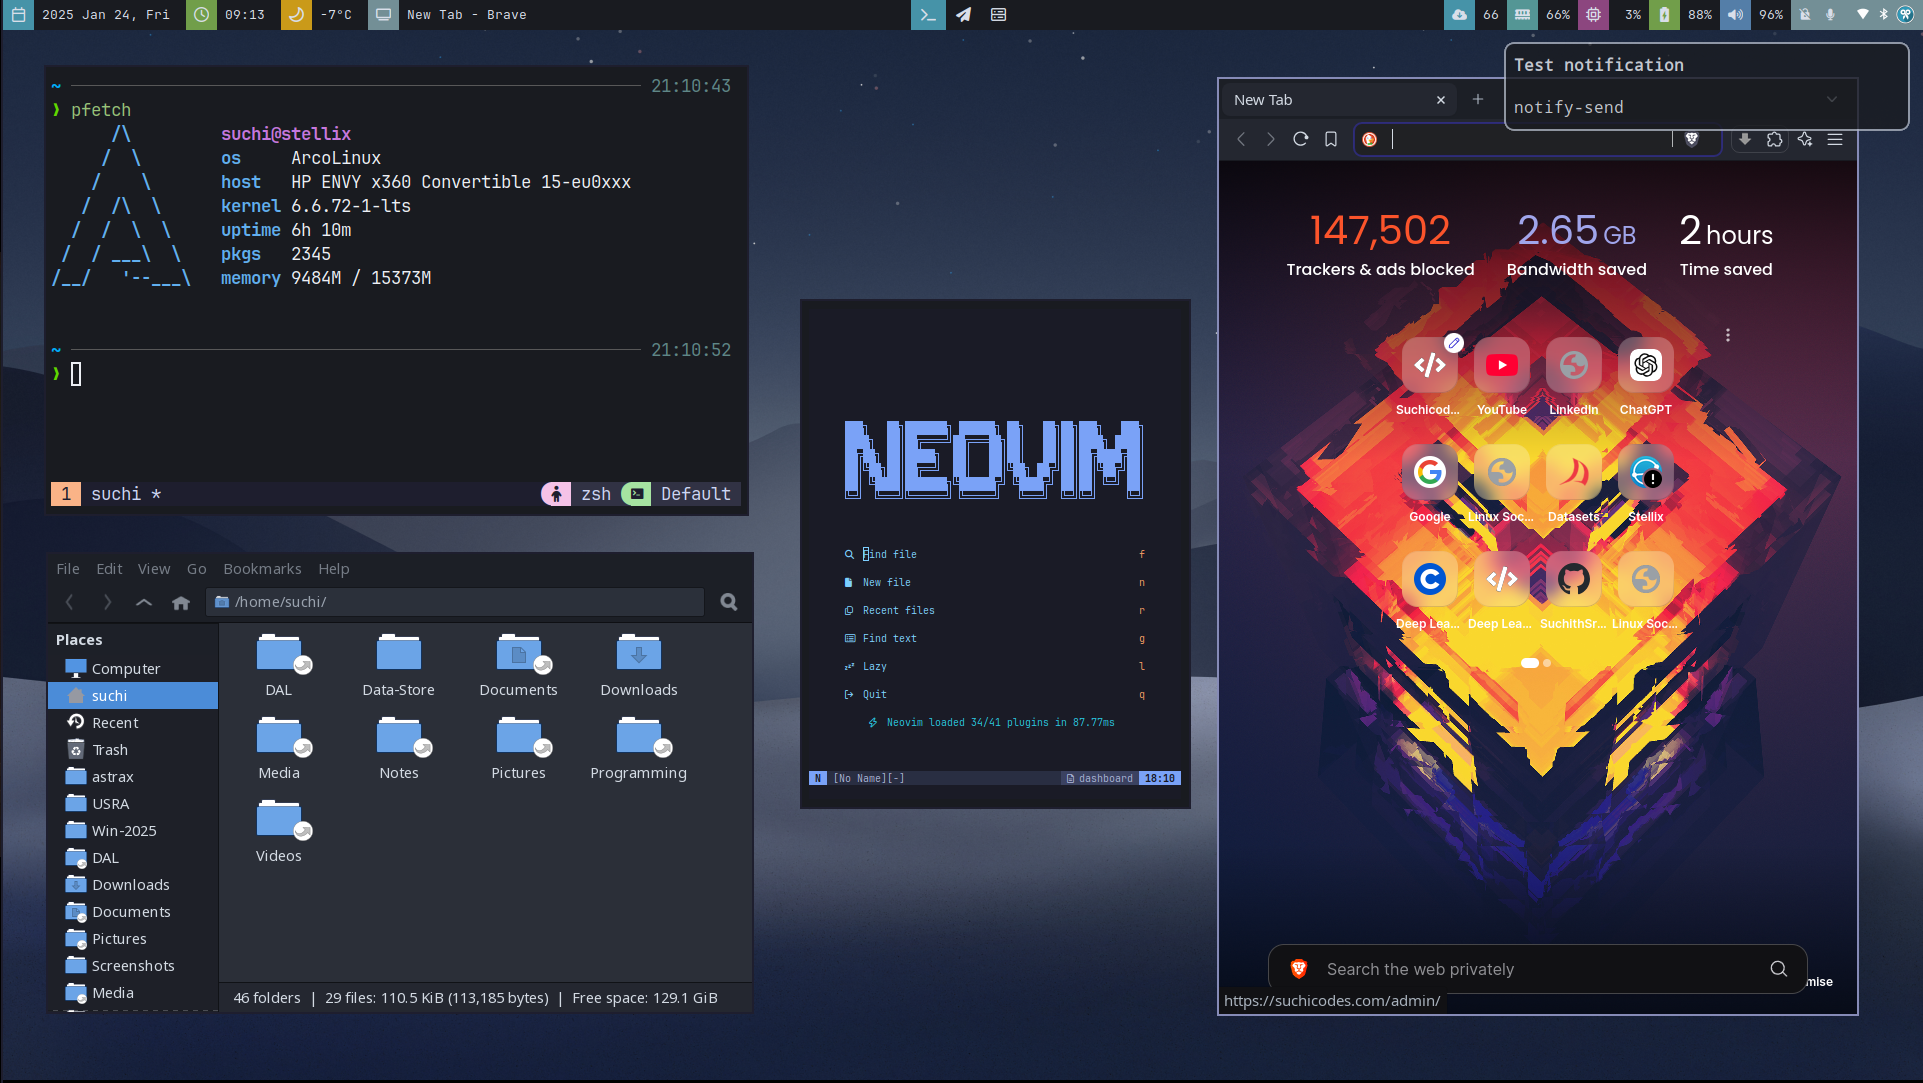Click the Brave bookmark icon
The height and width of the screenshot is (1083, 1923).
1331,139
